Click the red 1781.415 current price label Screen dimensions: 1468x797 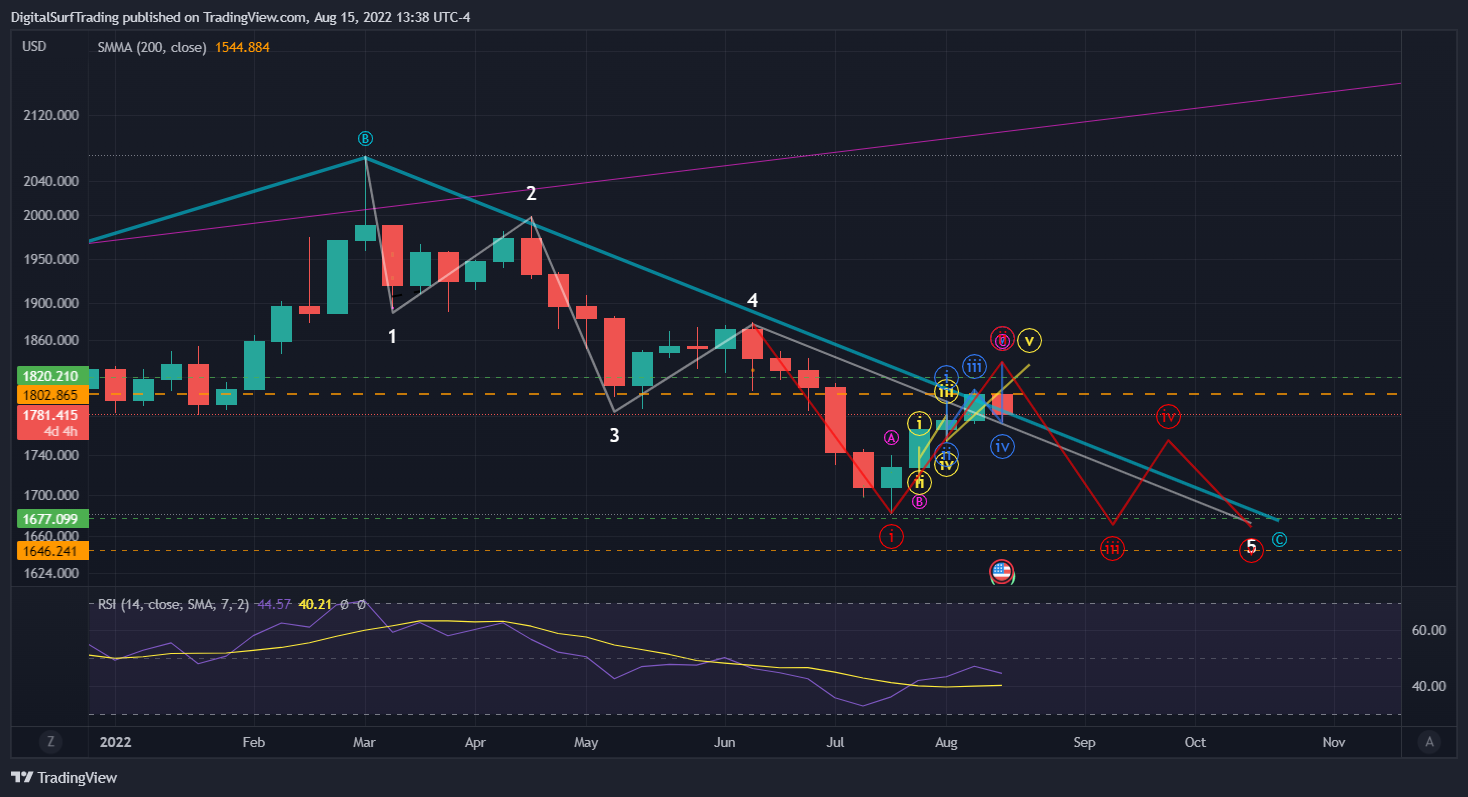(52, 415)
